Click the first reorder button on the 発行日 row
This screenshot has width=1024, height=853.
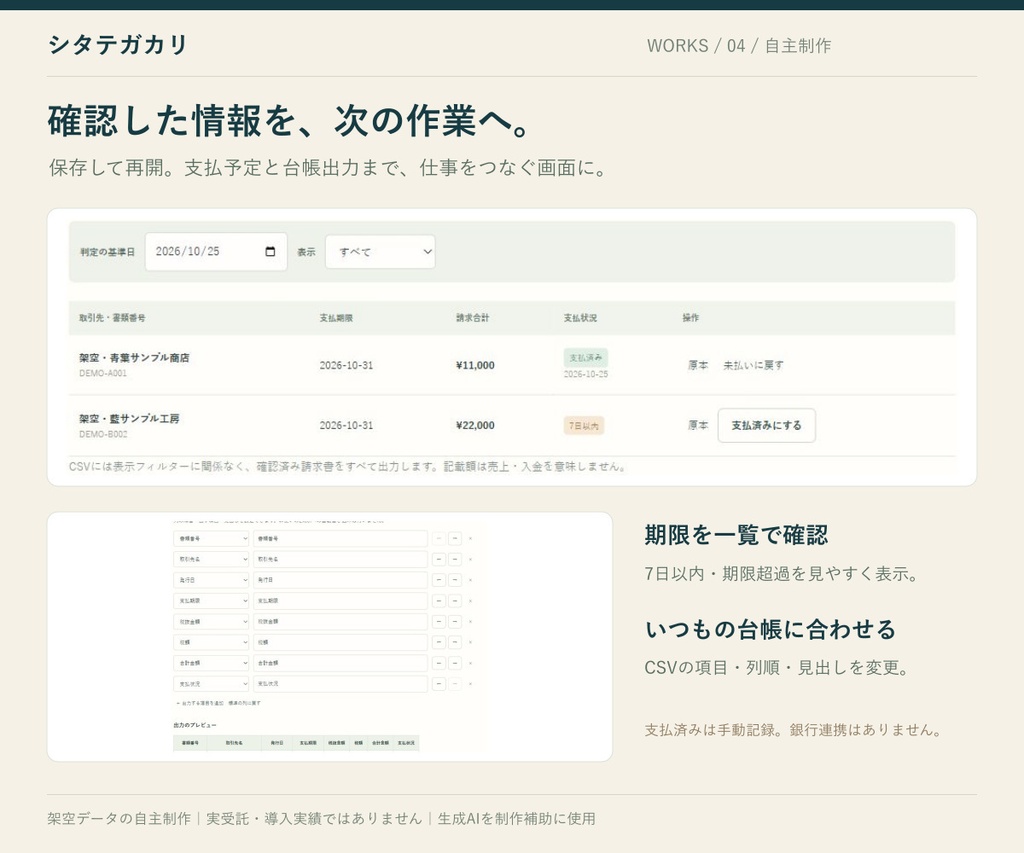tap(439, 580)
